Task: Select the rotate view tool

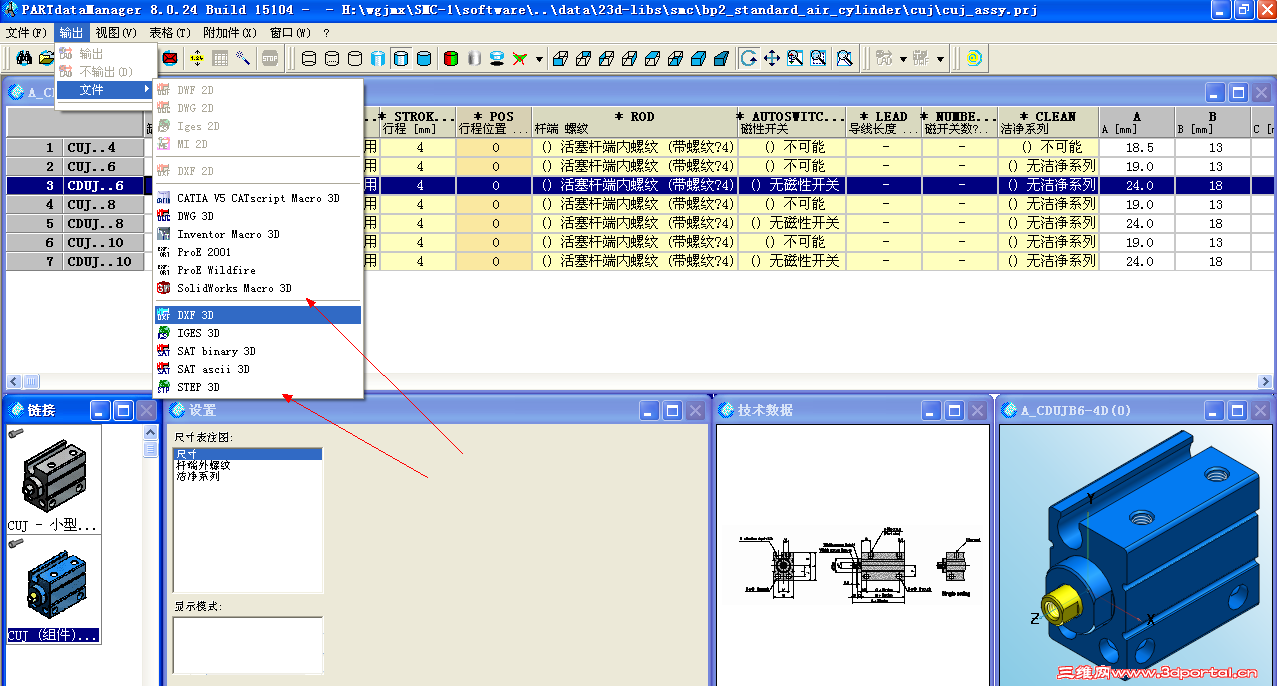Action: pos(751,58)
